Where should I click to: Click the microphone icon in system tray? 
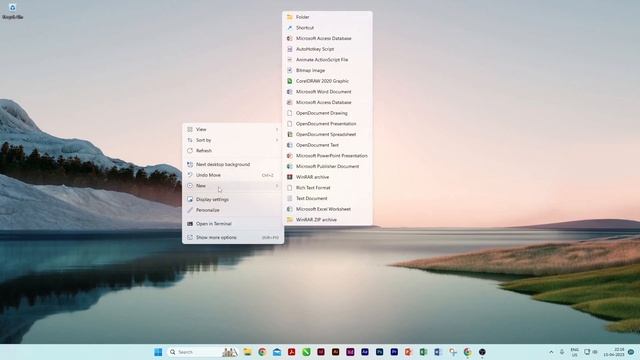point(562,352)
